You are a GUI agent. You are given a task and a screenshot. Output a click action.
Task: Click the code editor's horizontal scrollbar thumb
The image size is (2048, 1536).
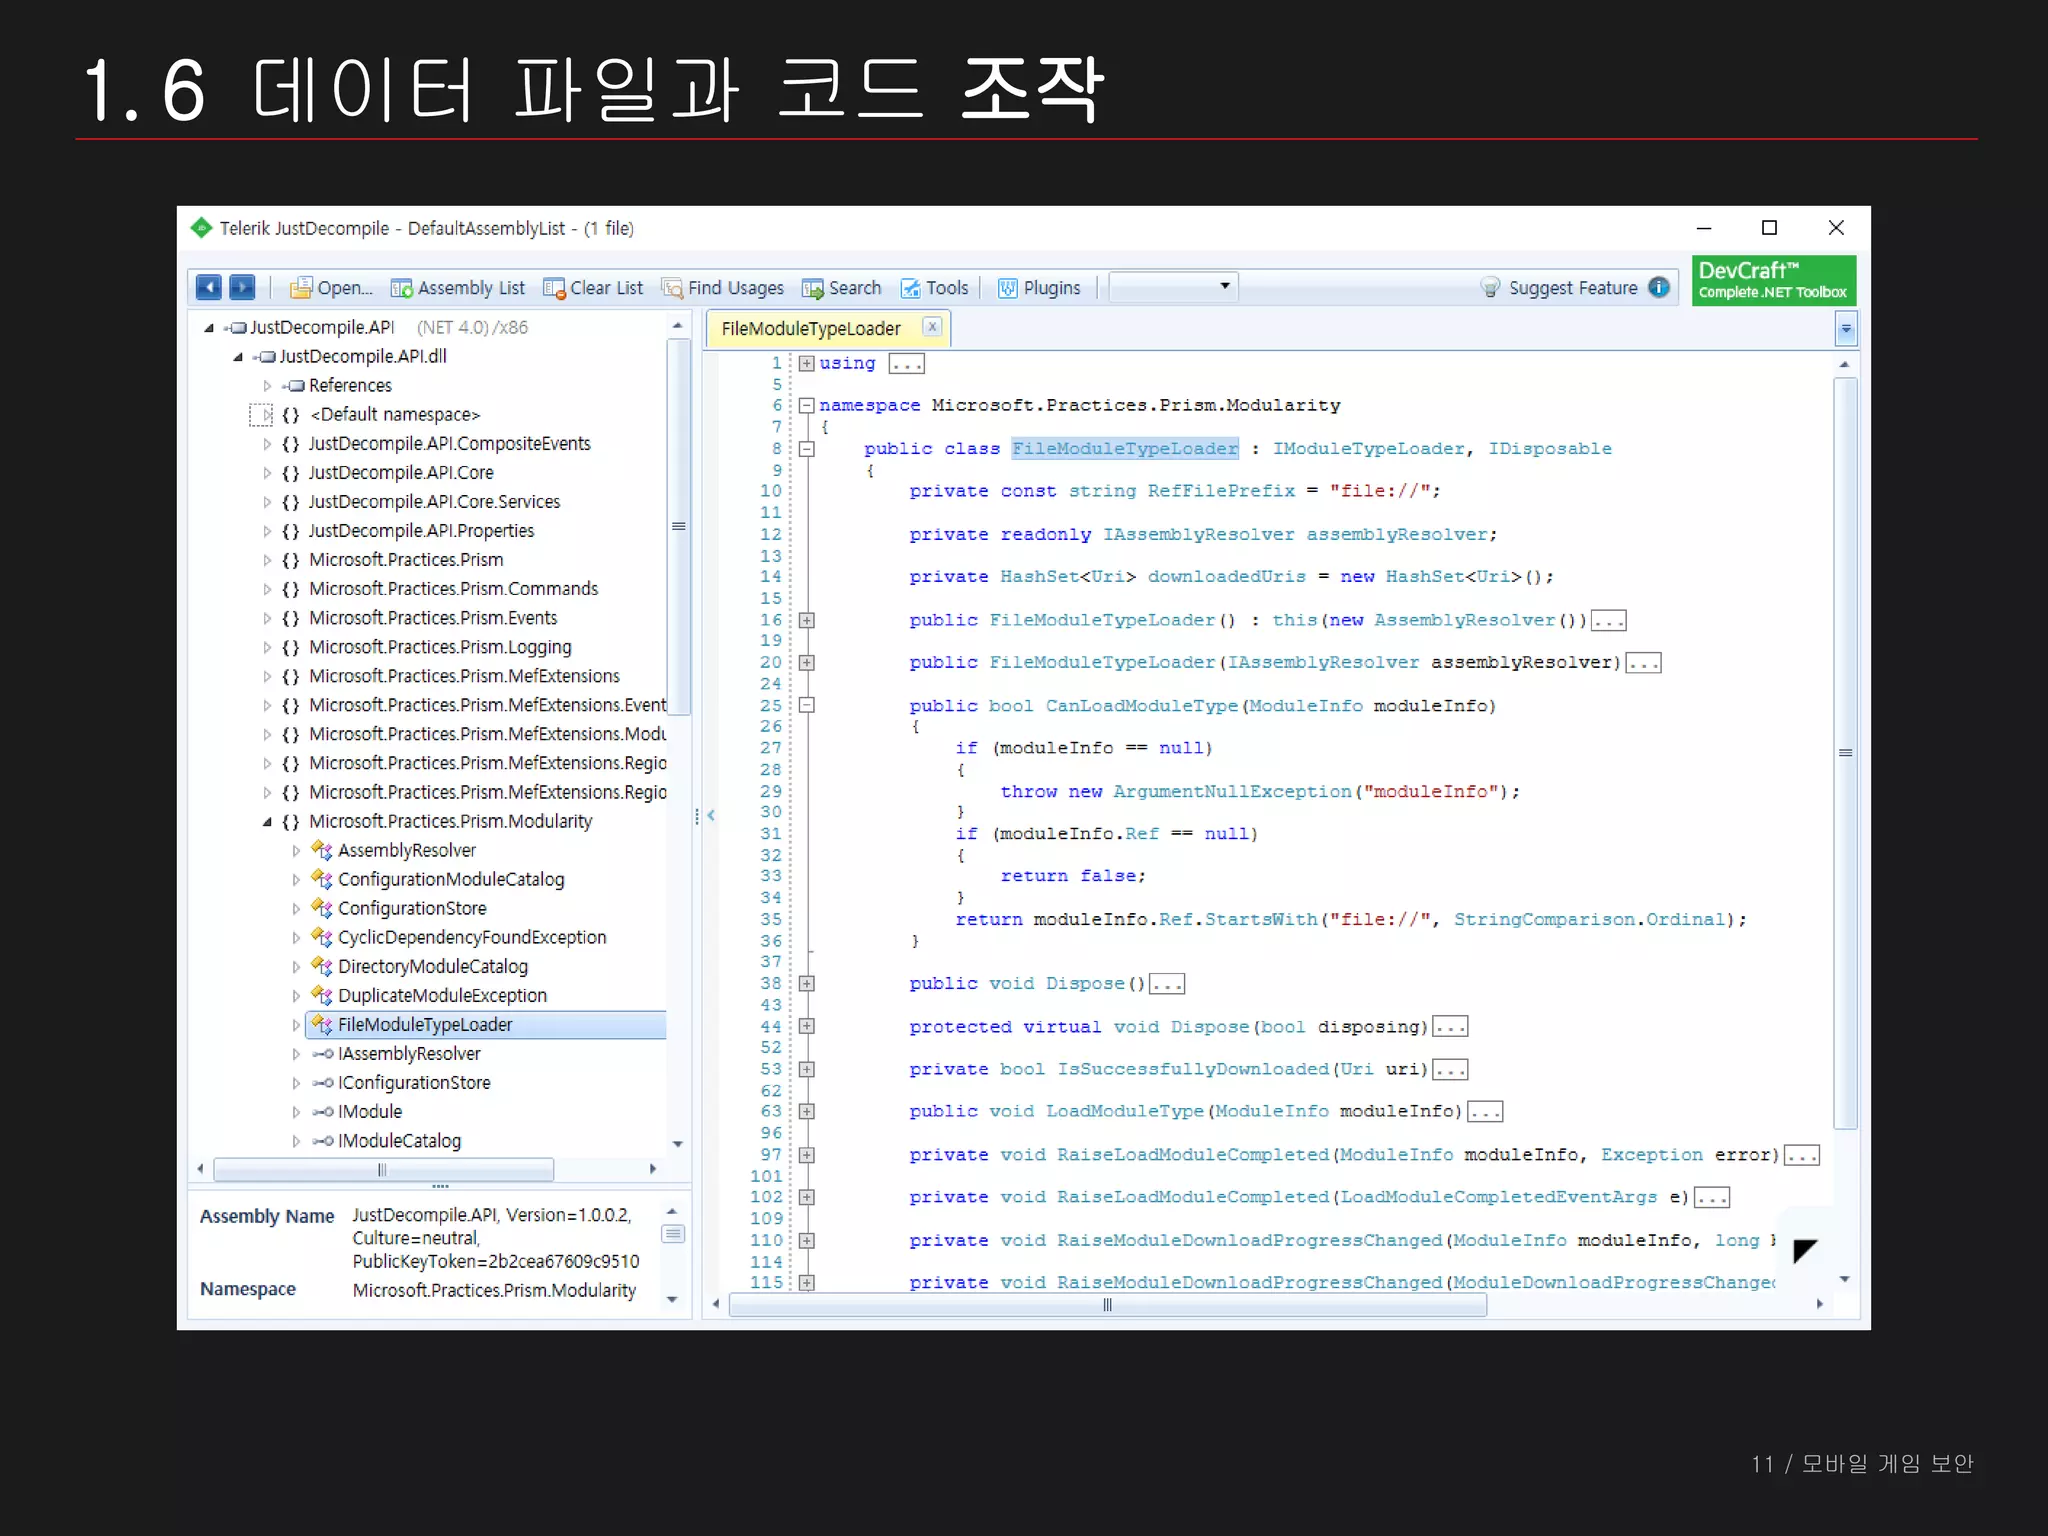(1107, 1304)
